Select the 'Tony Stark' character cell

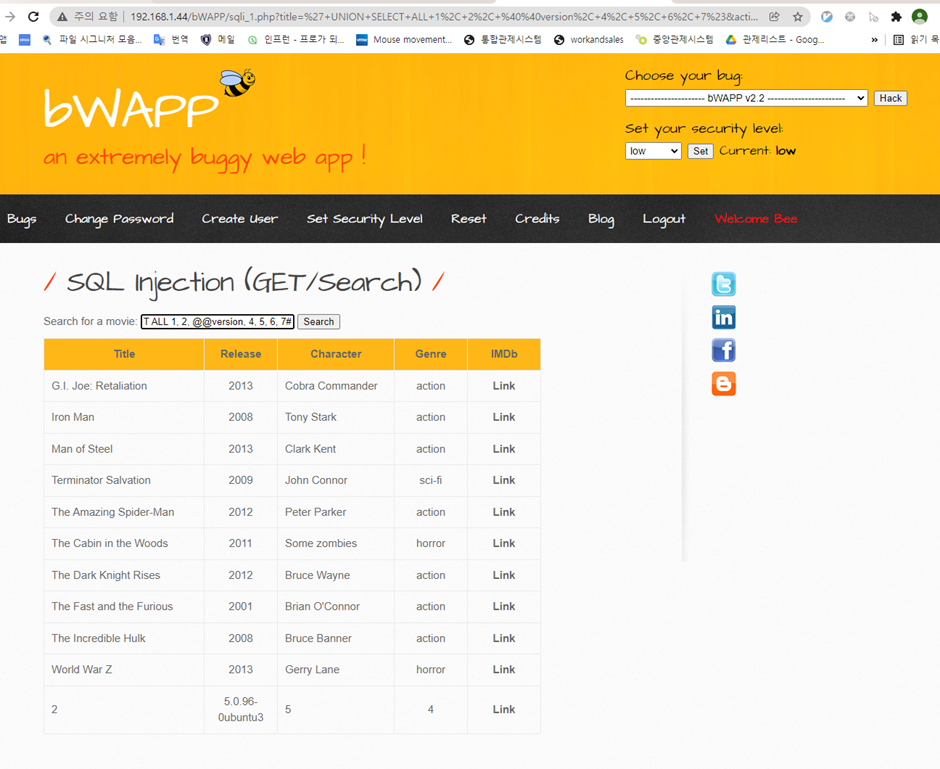(336, 417)
